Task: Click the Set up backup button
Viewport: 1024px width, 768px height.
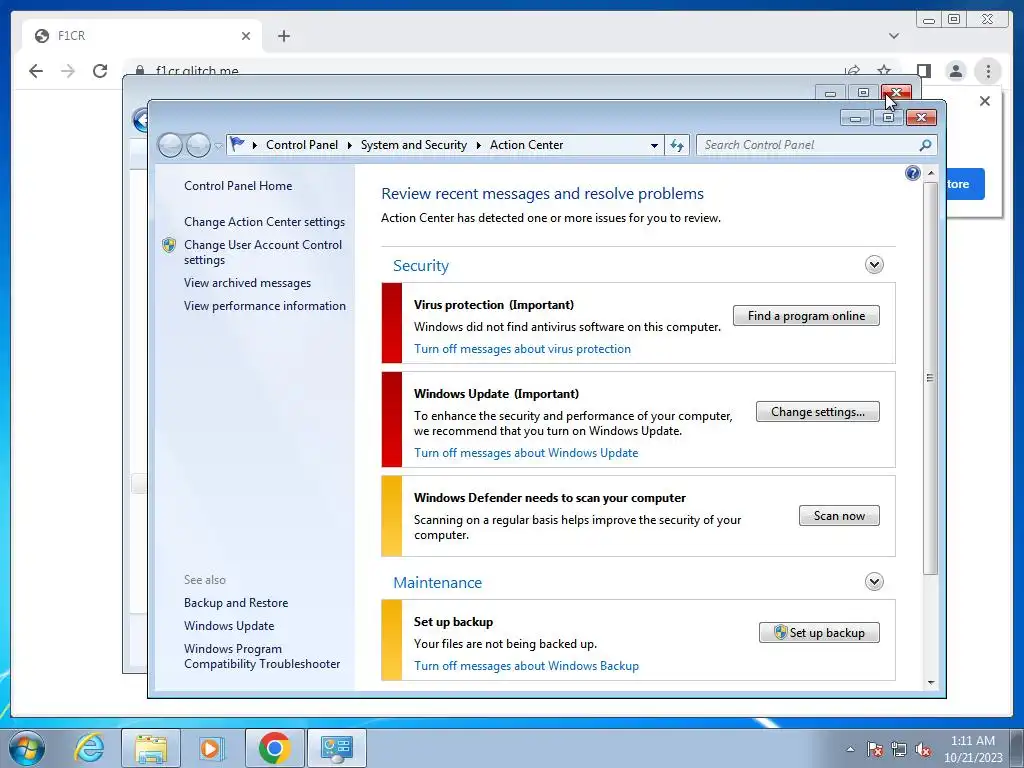Action: [819, 632]
